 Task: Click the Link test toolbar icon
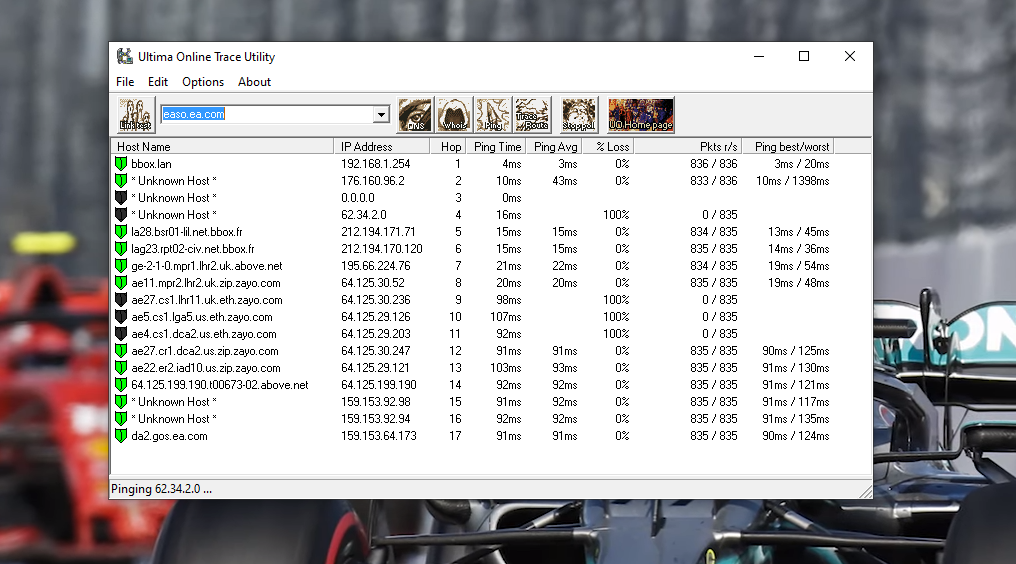pyautogui.click(x=136, y=115)
